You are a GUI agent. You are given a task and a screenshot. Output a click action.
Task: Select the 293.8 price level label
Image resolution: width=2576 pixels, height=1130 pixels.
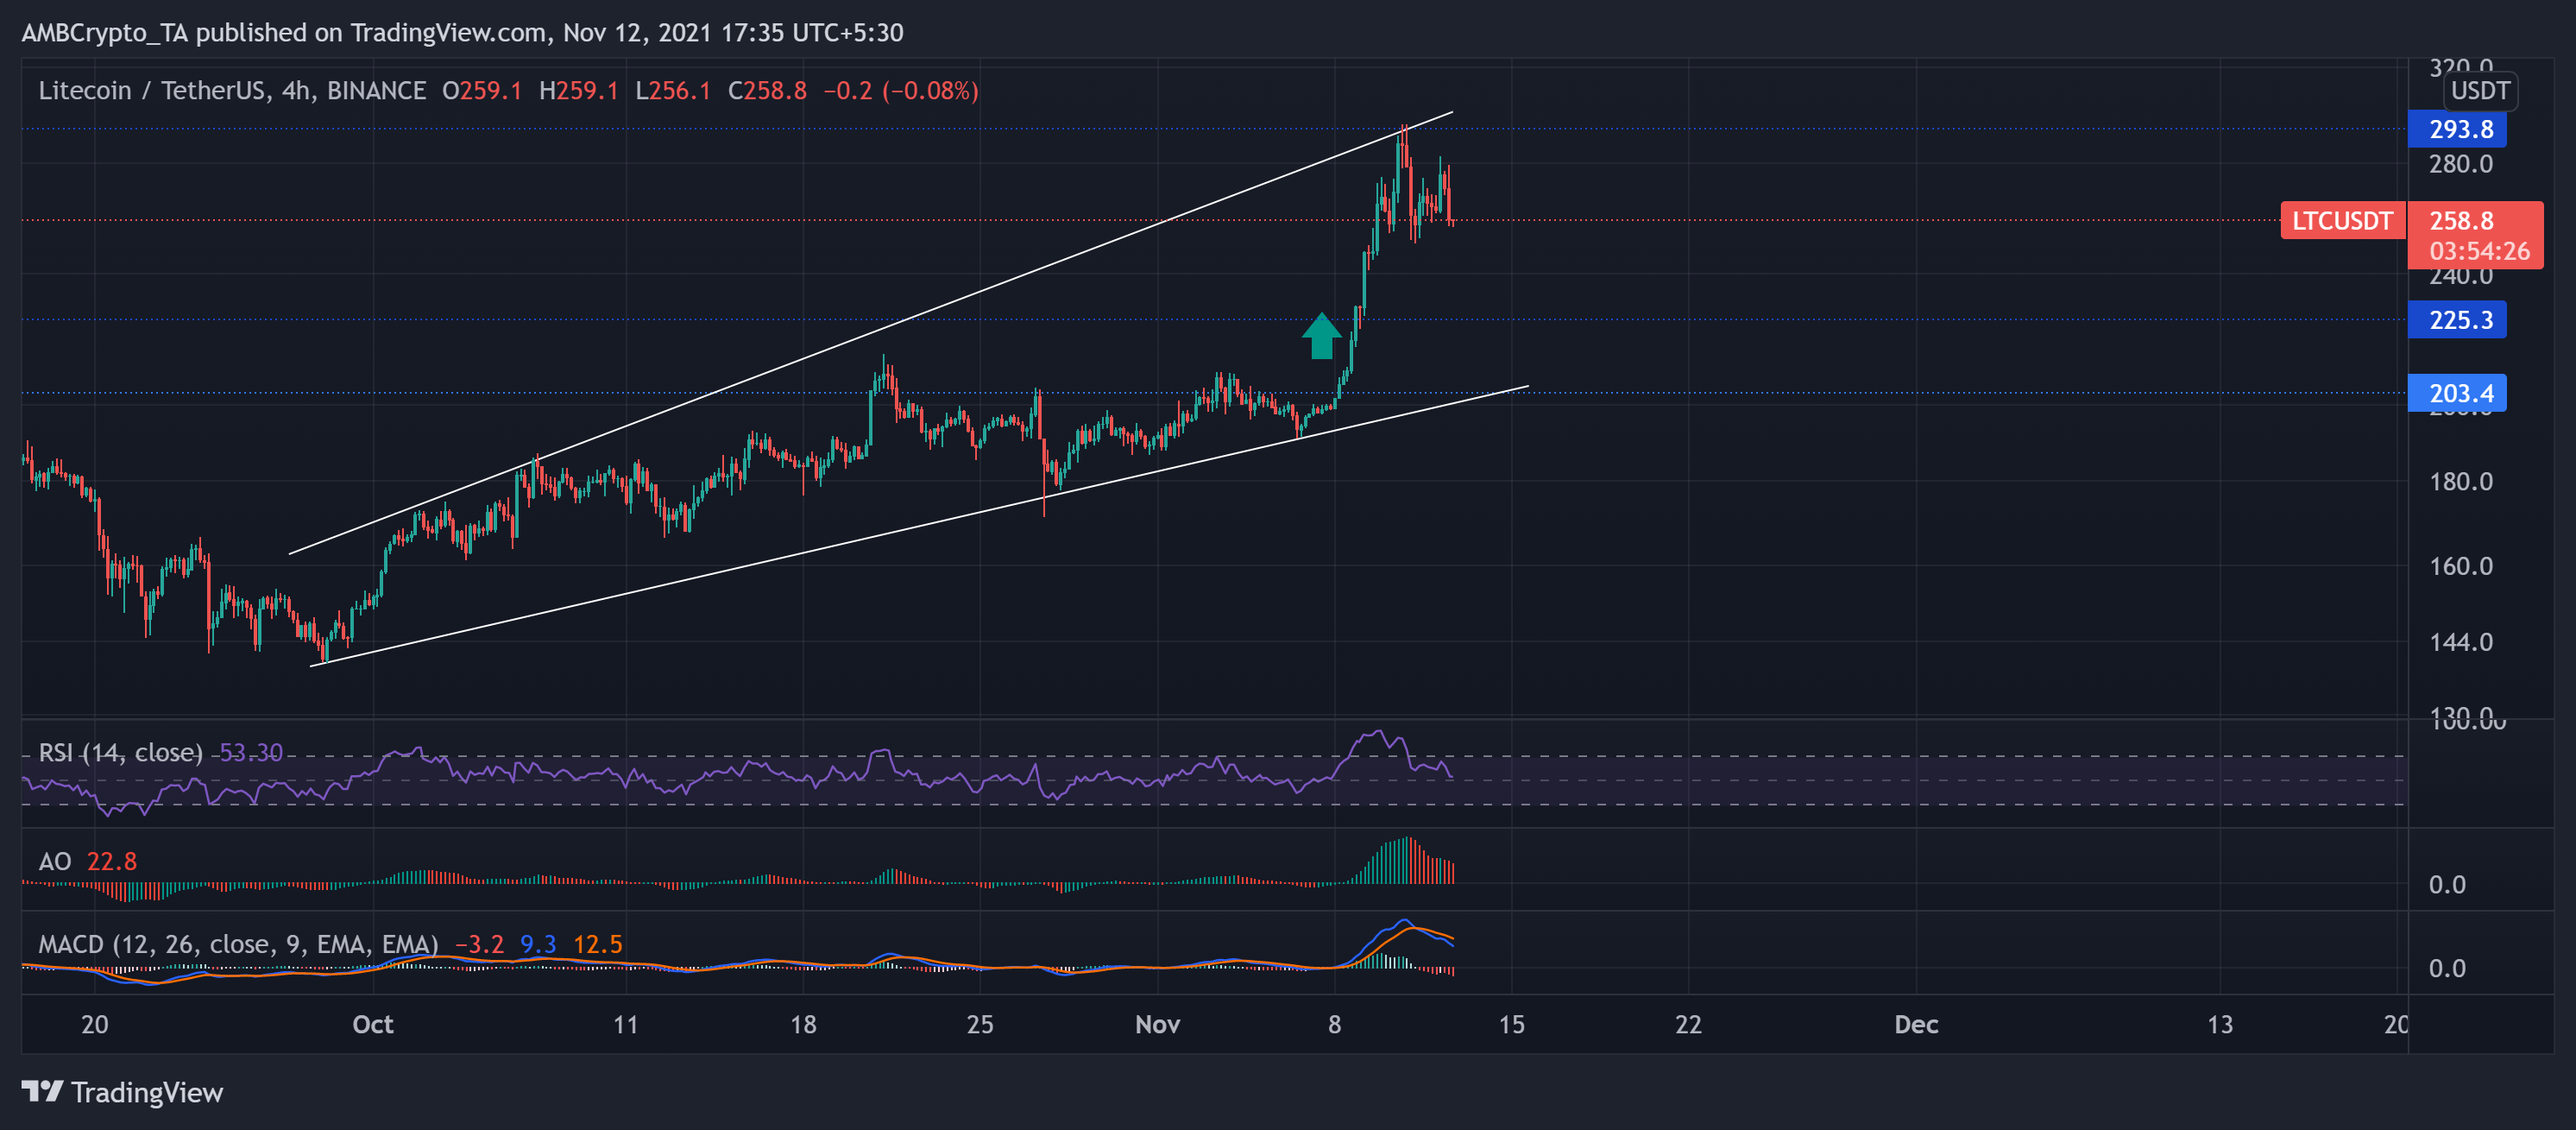[x=2457, y=129]
